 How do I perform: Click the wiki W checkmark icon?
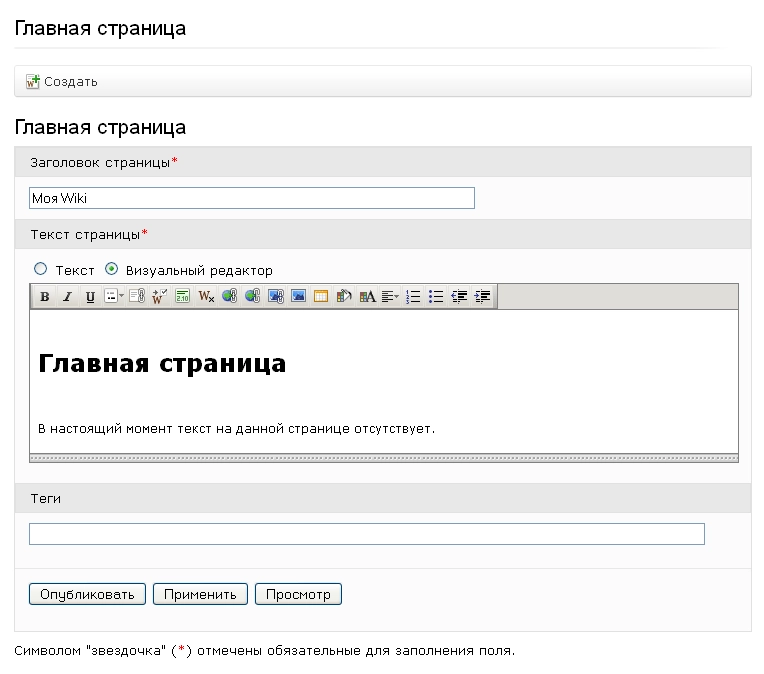click(159, 296)
